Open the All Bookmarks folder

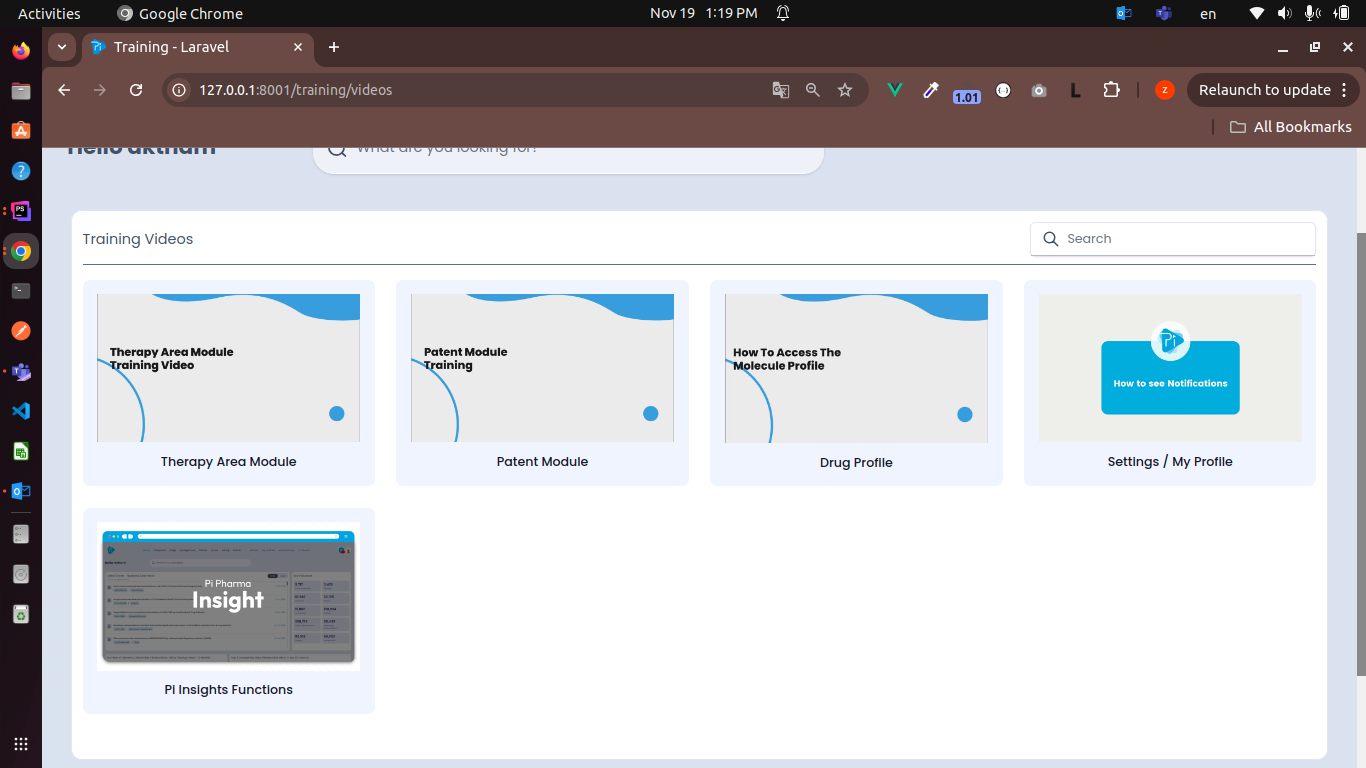click(x=1290, y=127)
